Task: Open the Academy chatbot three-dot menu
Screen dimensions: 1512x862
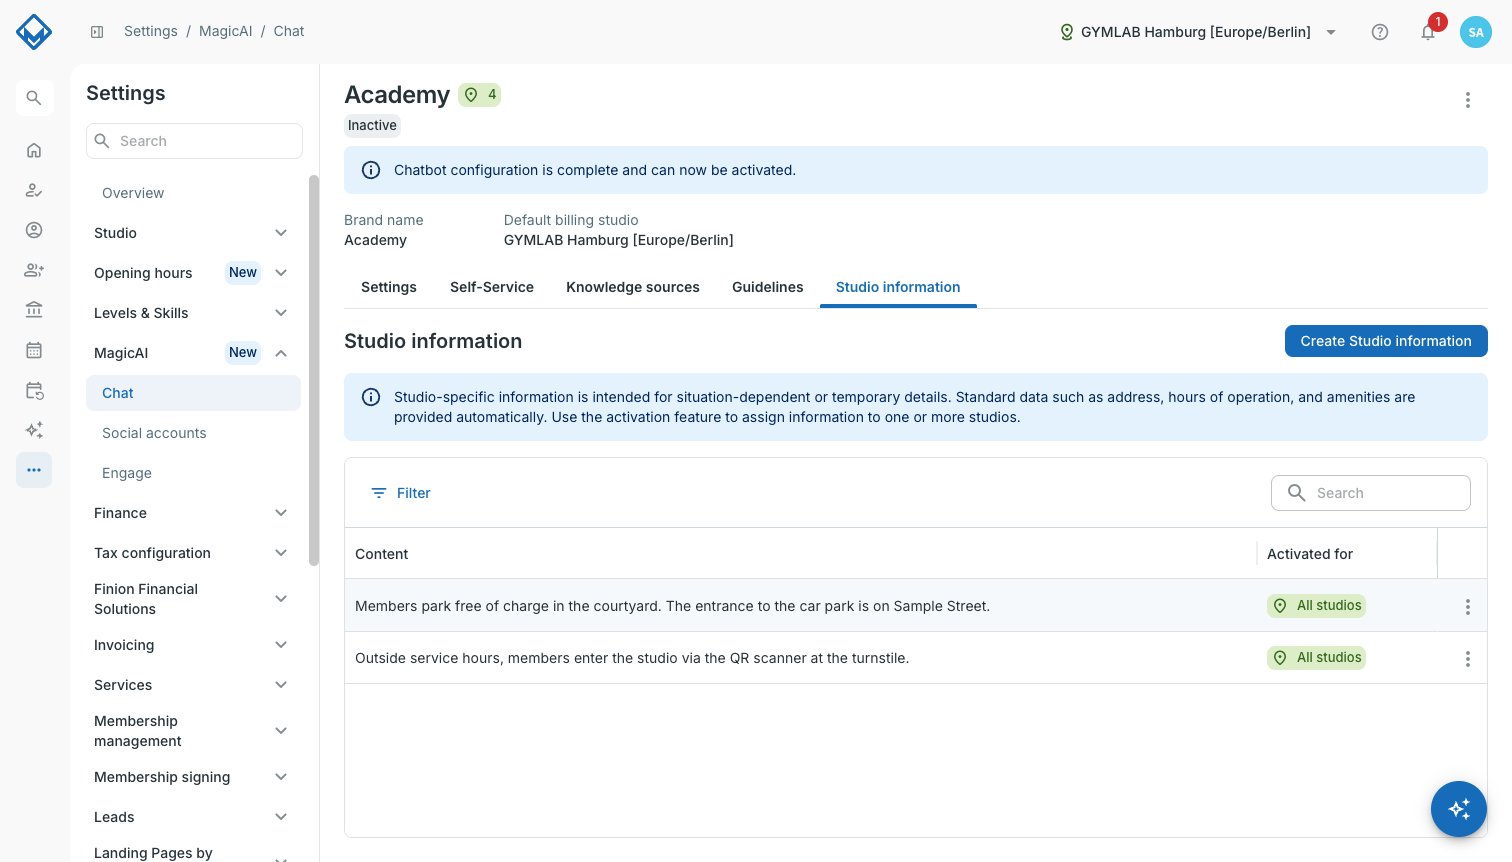Action: click(x=1468, y=100)
